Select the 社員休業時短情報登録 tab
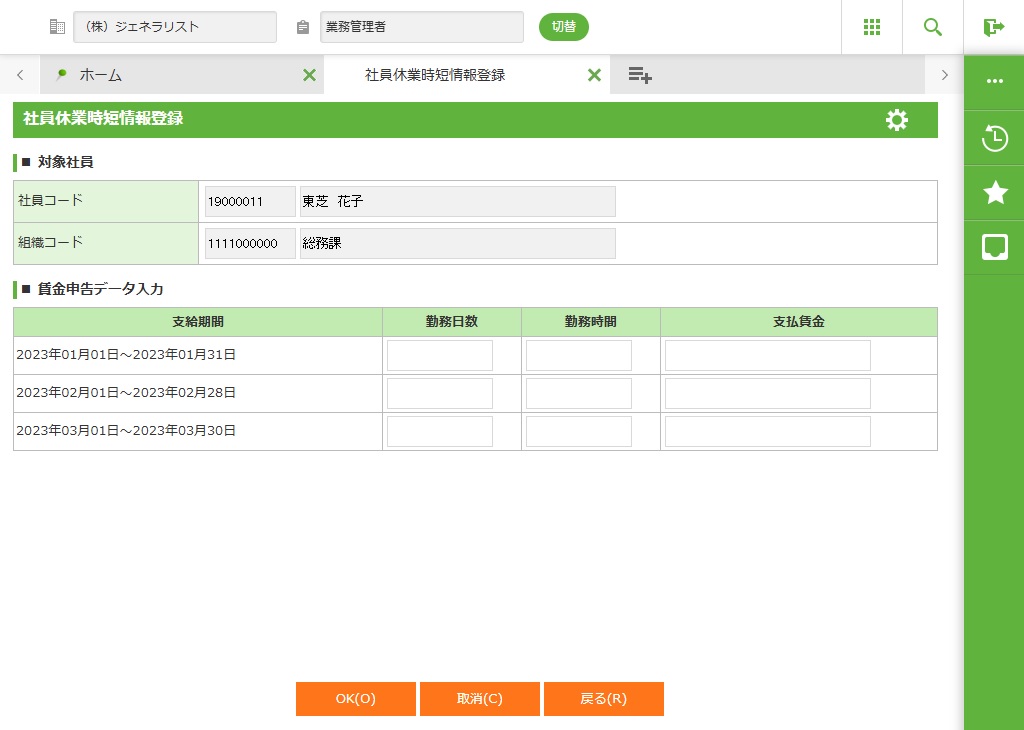Image resolution: width=1024 pixels, height=730 pixels. point(435,75)
